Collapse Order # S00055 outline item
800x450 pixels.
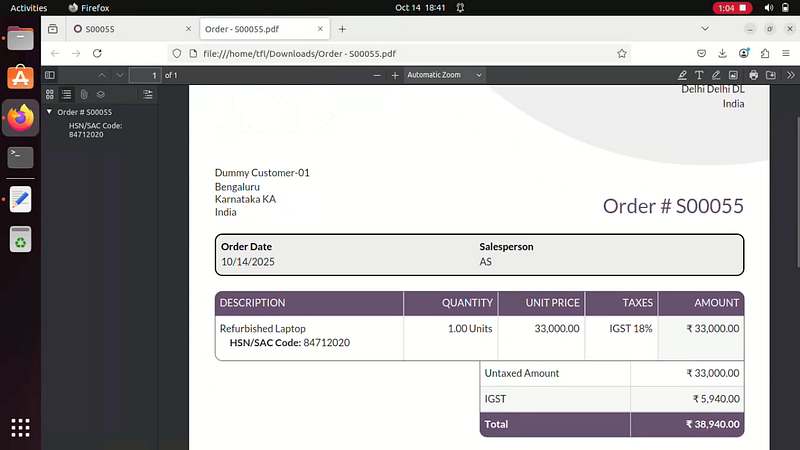coord(49,112)
